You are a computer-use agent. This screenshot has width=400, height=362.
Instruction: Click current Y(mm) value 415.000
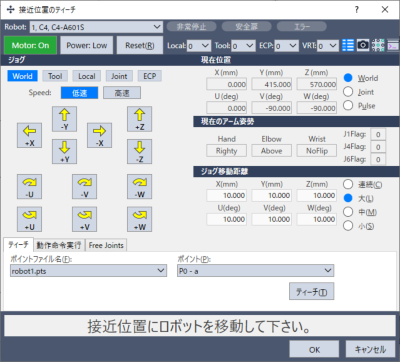272,84
